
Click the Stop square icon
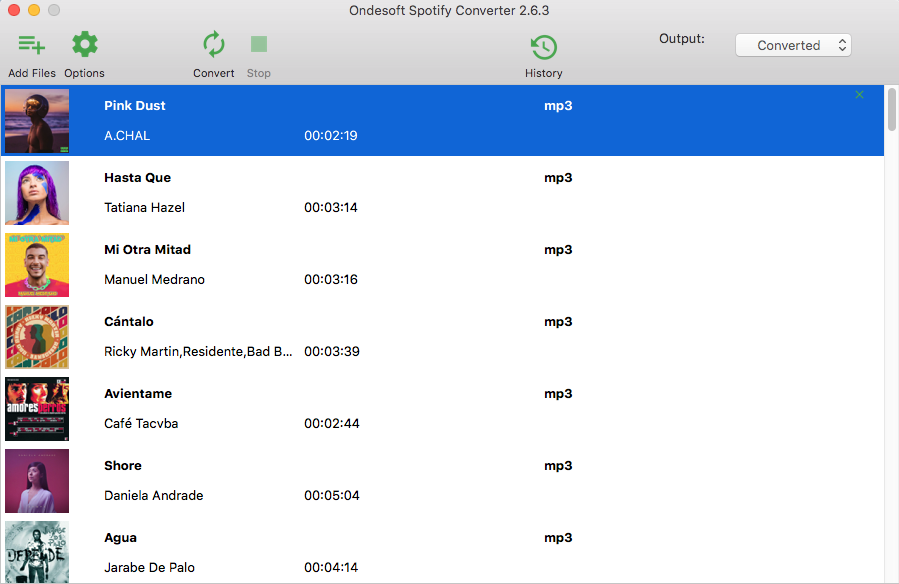pos(259,44)
